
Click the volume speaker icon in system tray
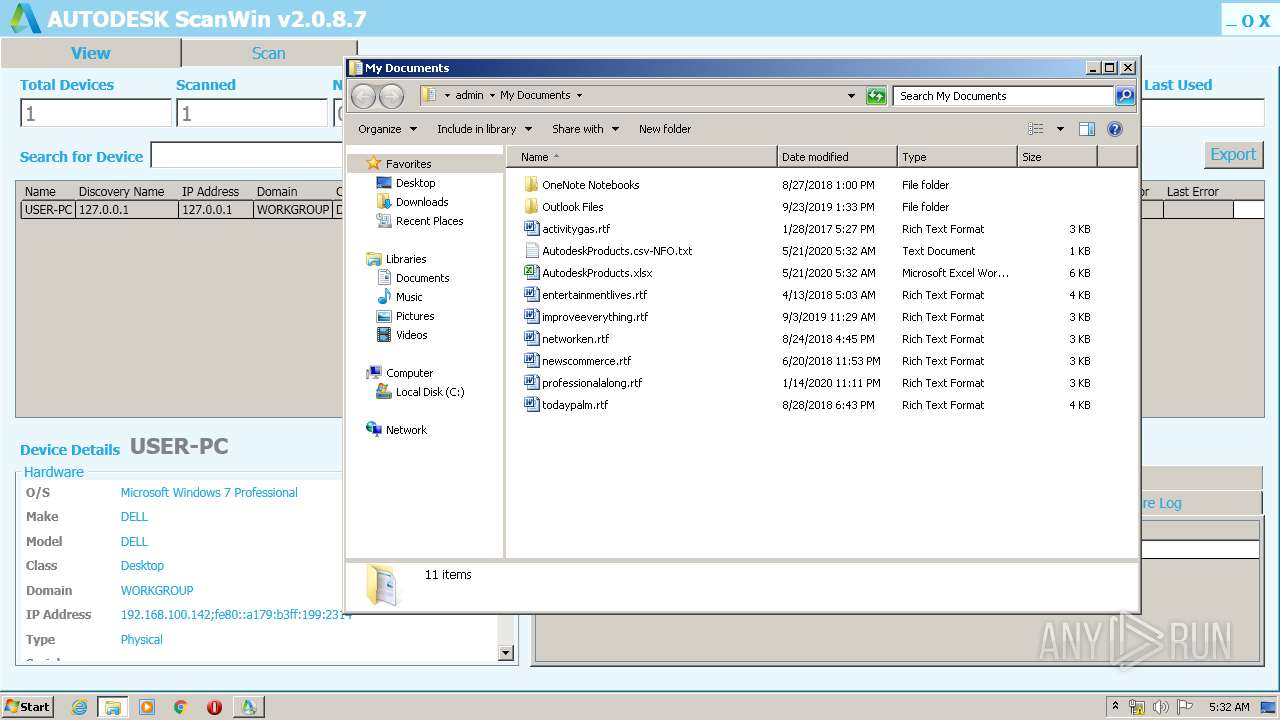click(1159, 707)
